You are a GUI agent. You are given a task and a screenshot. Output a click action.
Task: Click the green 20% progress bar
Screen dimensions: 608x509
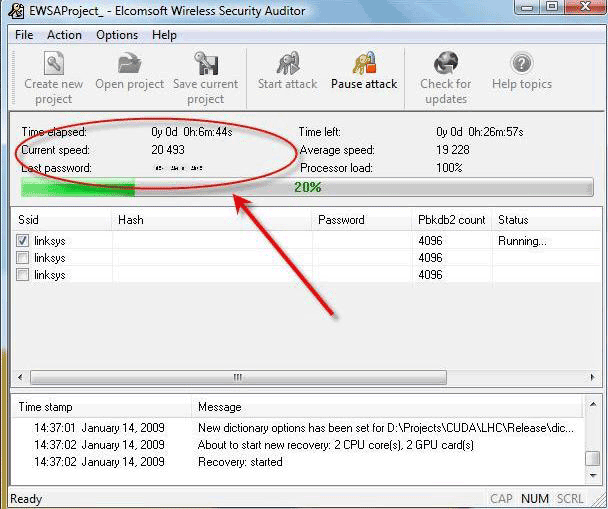click(308, 187)
